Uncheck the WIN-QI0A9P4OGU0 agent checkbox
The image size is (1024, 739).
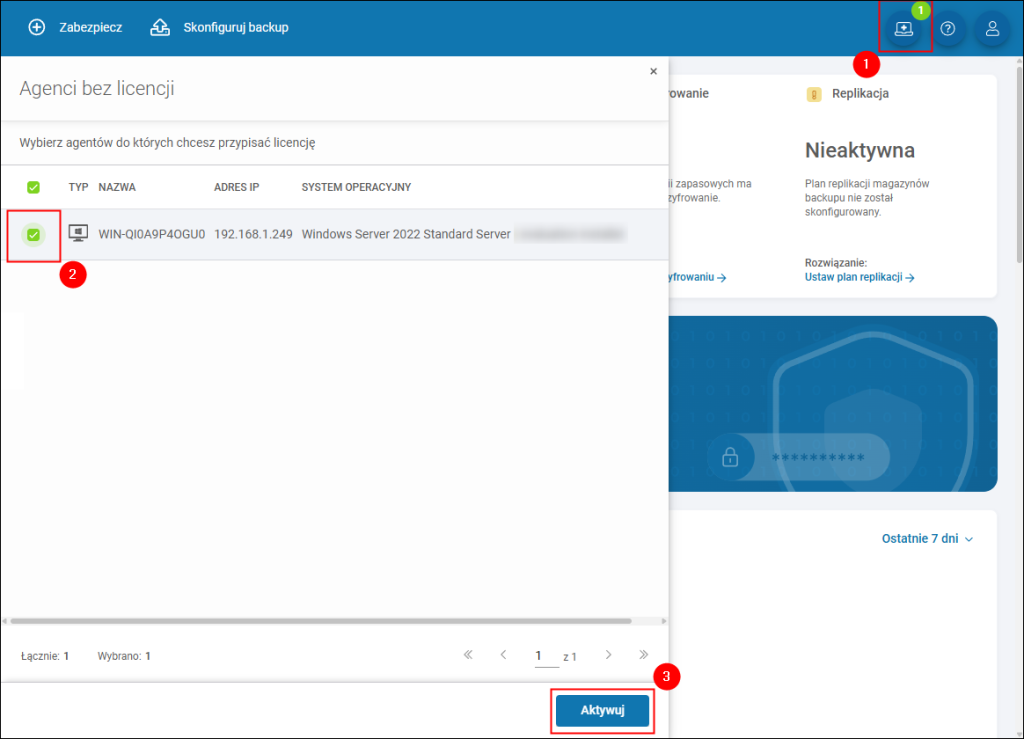[x=33, y=234]
